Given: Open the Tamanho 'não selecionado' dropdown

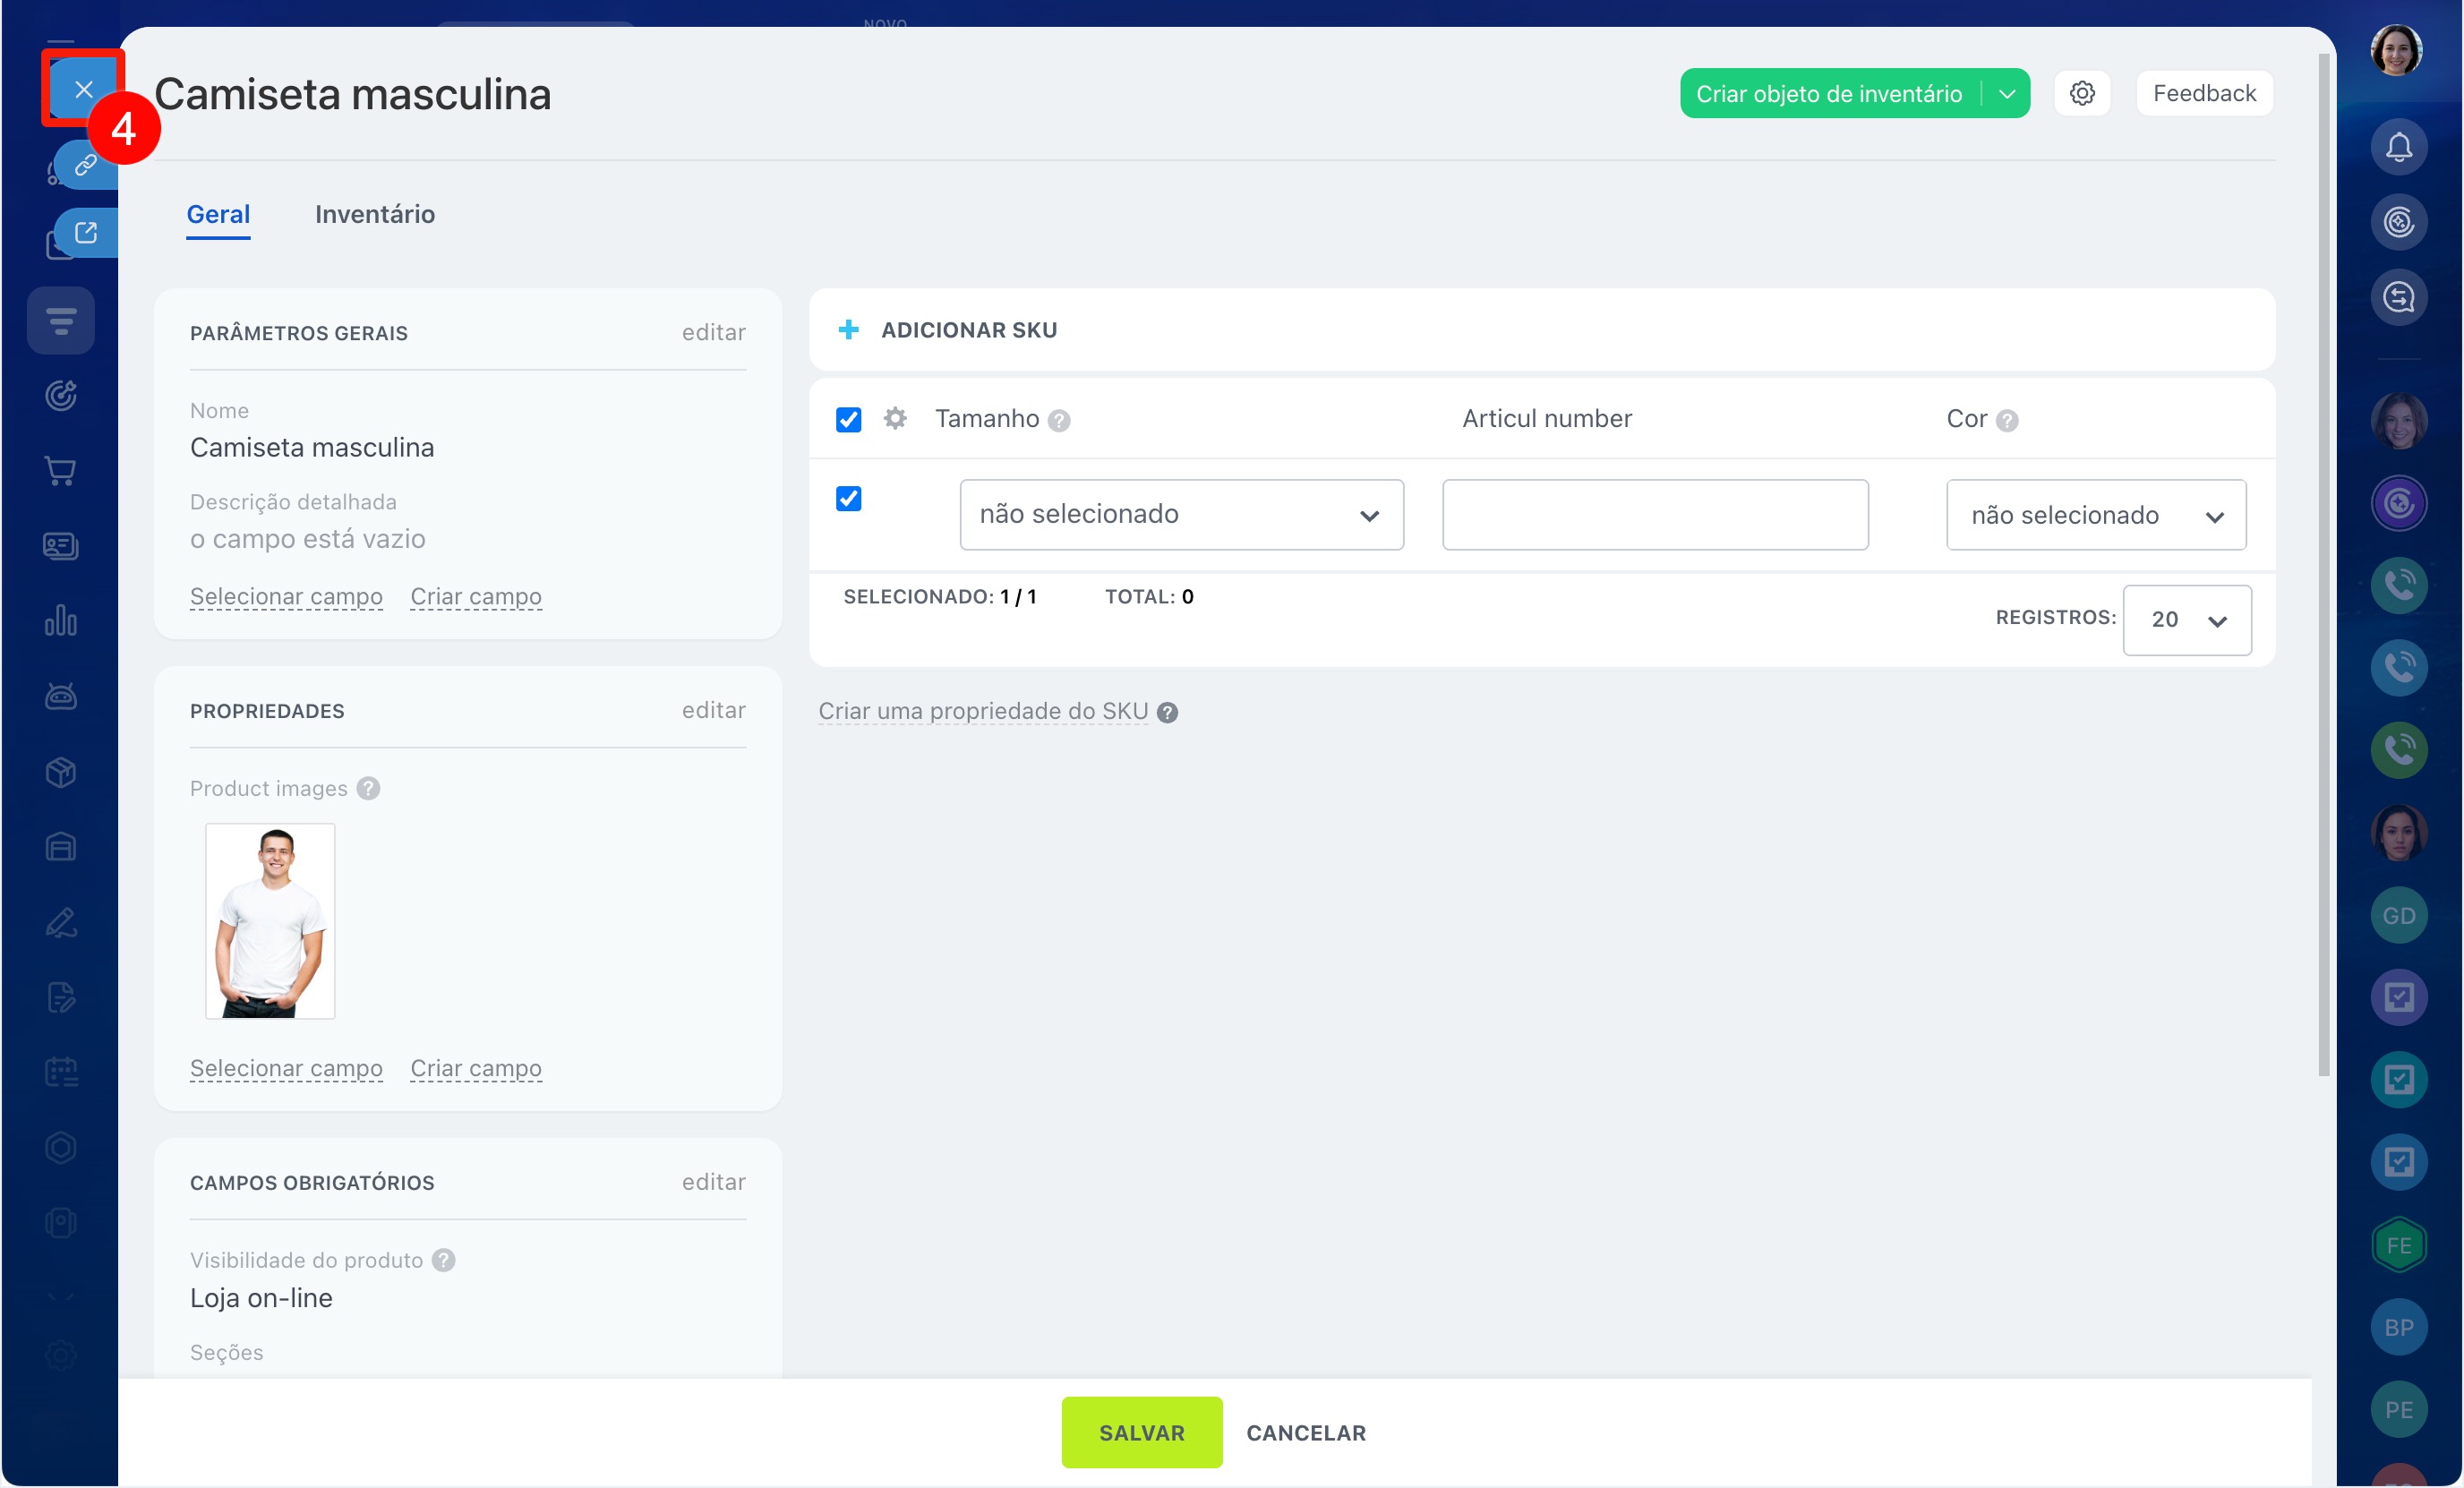Looking at the screenshot, I should click(x=1181, y=515).
